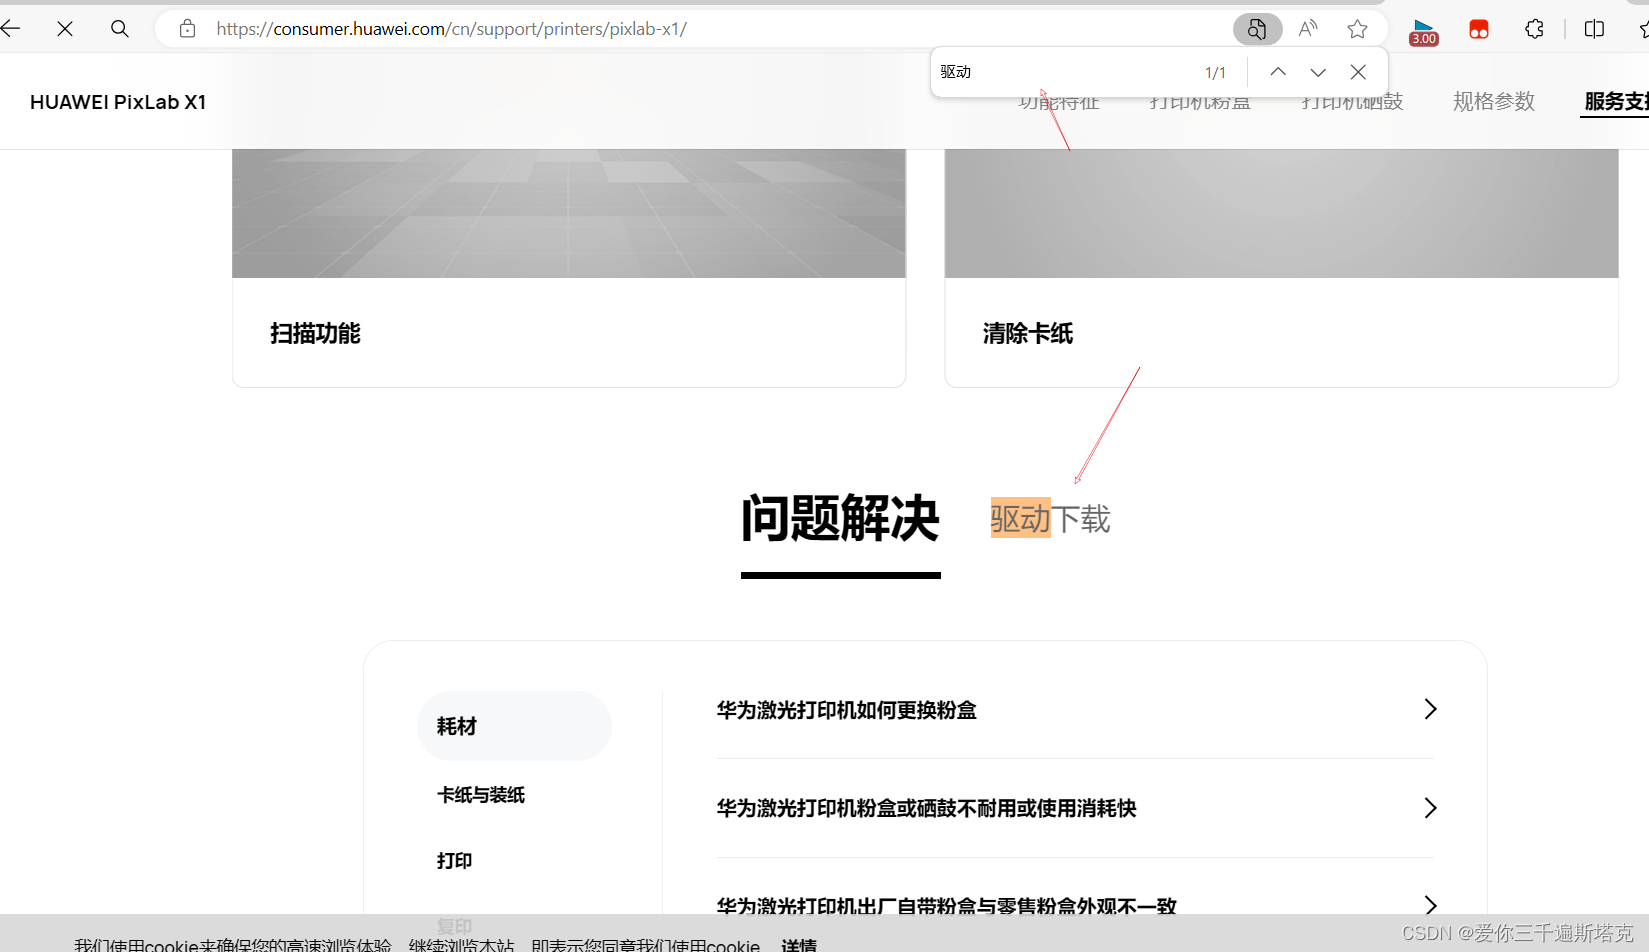Select the 耗材 category
Viewport: 1649px width, 952px height.
coord(514,726)
